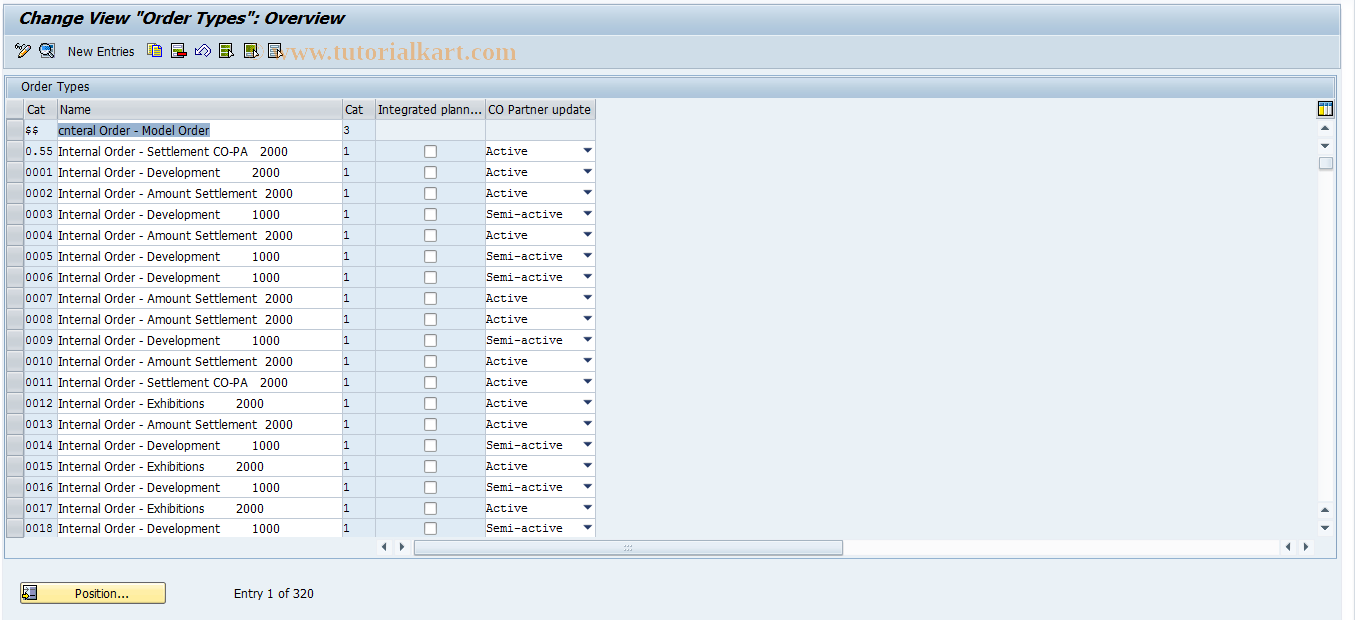Image resolution: width=1355 pixels, height=620 pixels.
Task: Click the Undo Change icon
Action: coord(203,51)
